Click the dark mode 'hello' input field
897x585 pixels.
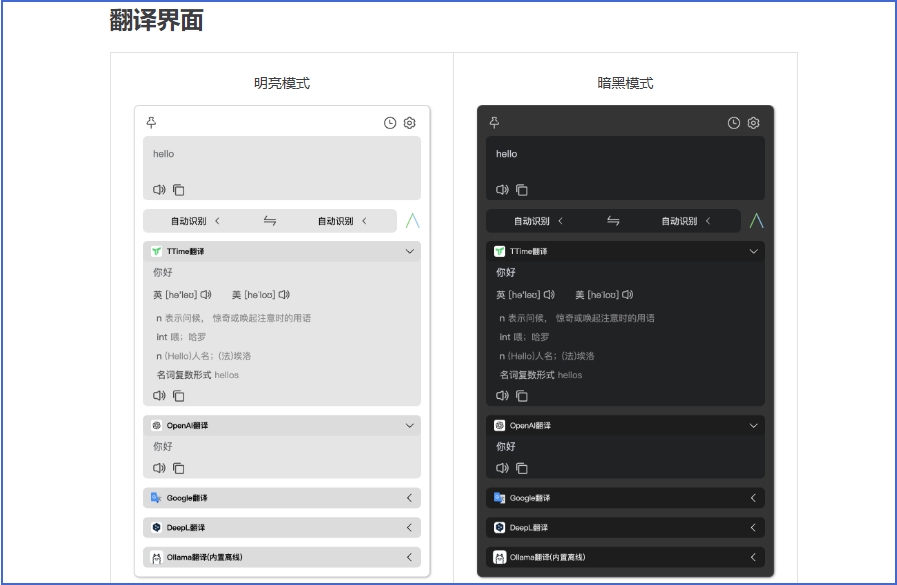625,168
